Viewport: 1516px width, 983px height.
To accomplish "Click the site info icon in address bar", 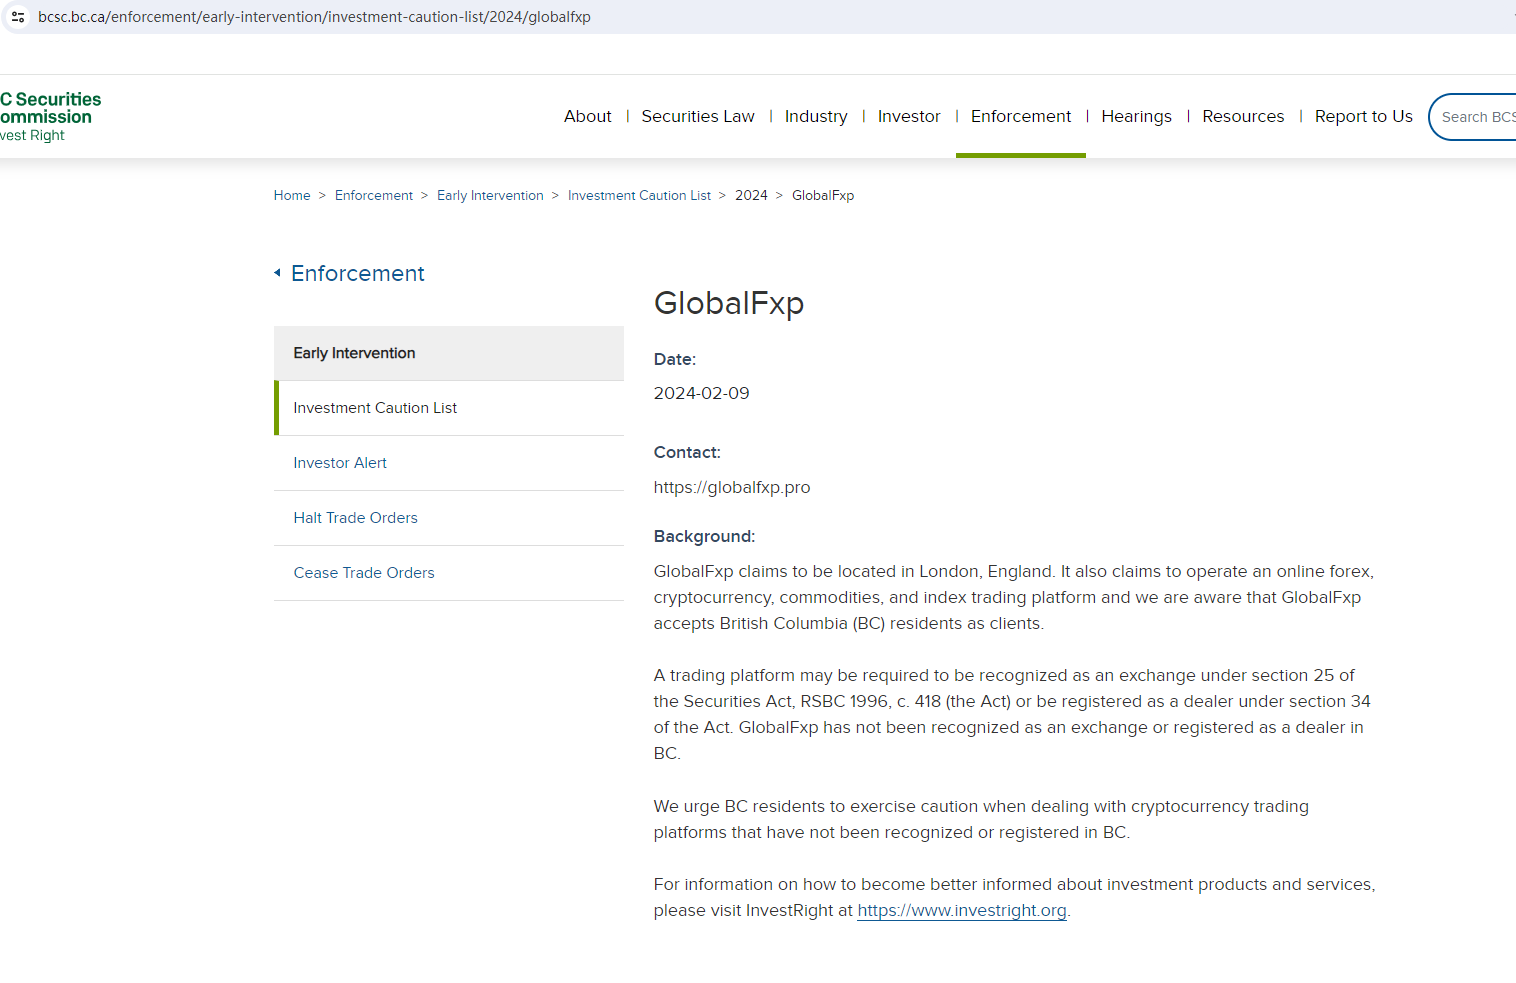I will (18, 17).
